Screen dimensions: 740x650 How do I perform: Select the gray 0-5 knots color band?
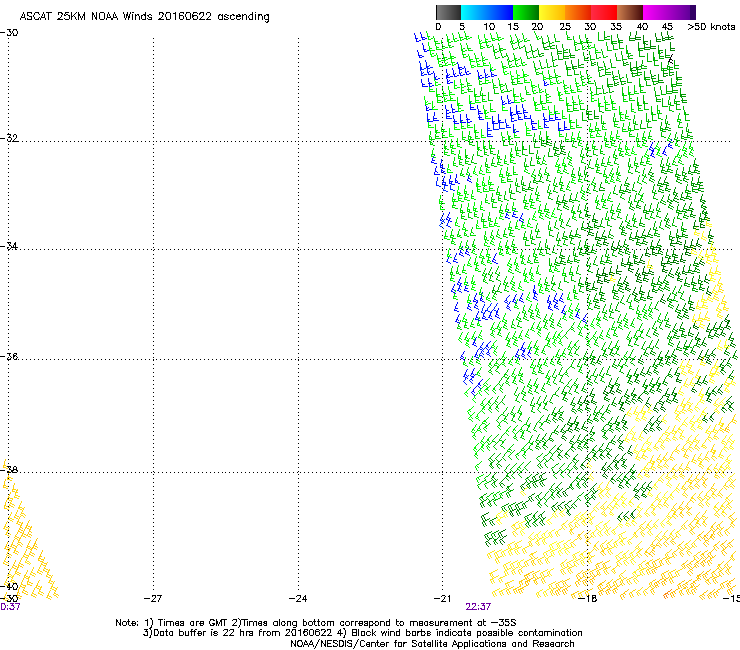[x=448, y=12]
